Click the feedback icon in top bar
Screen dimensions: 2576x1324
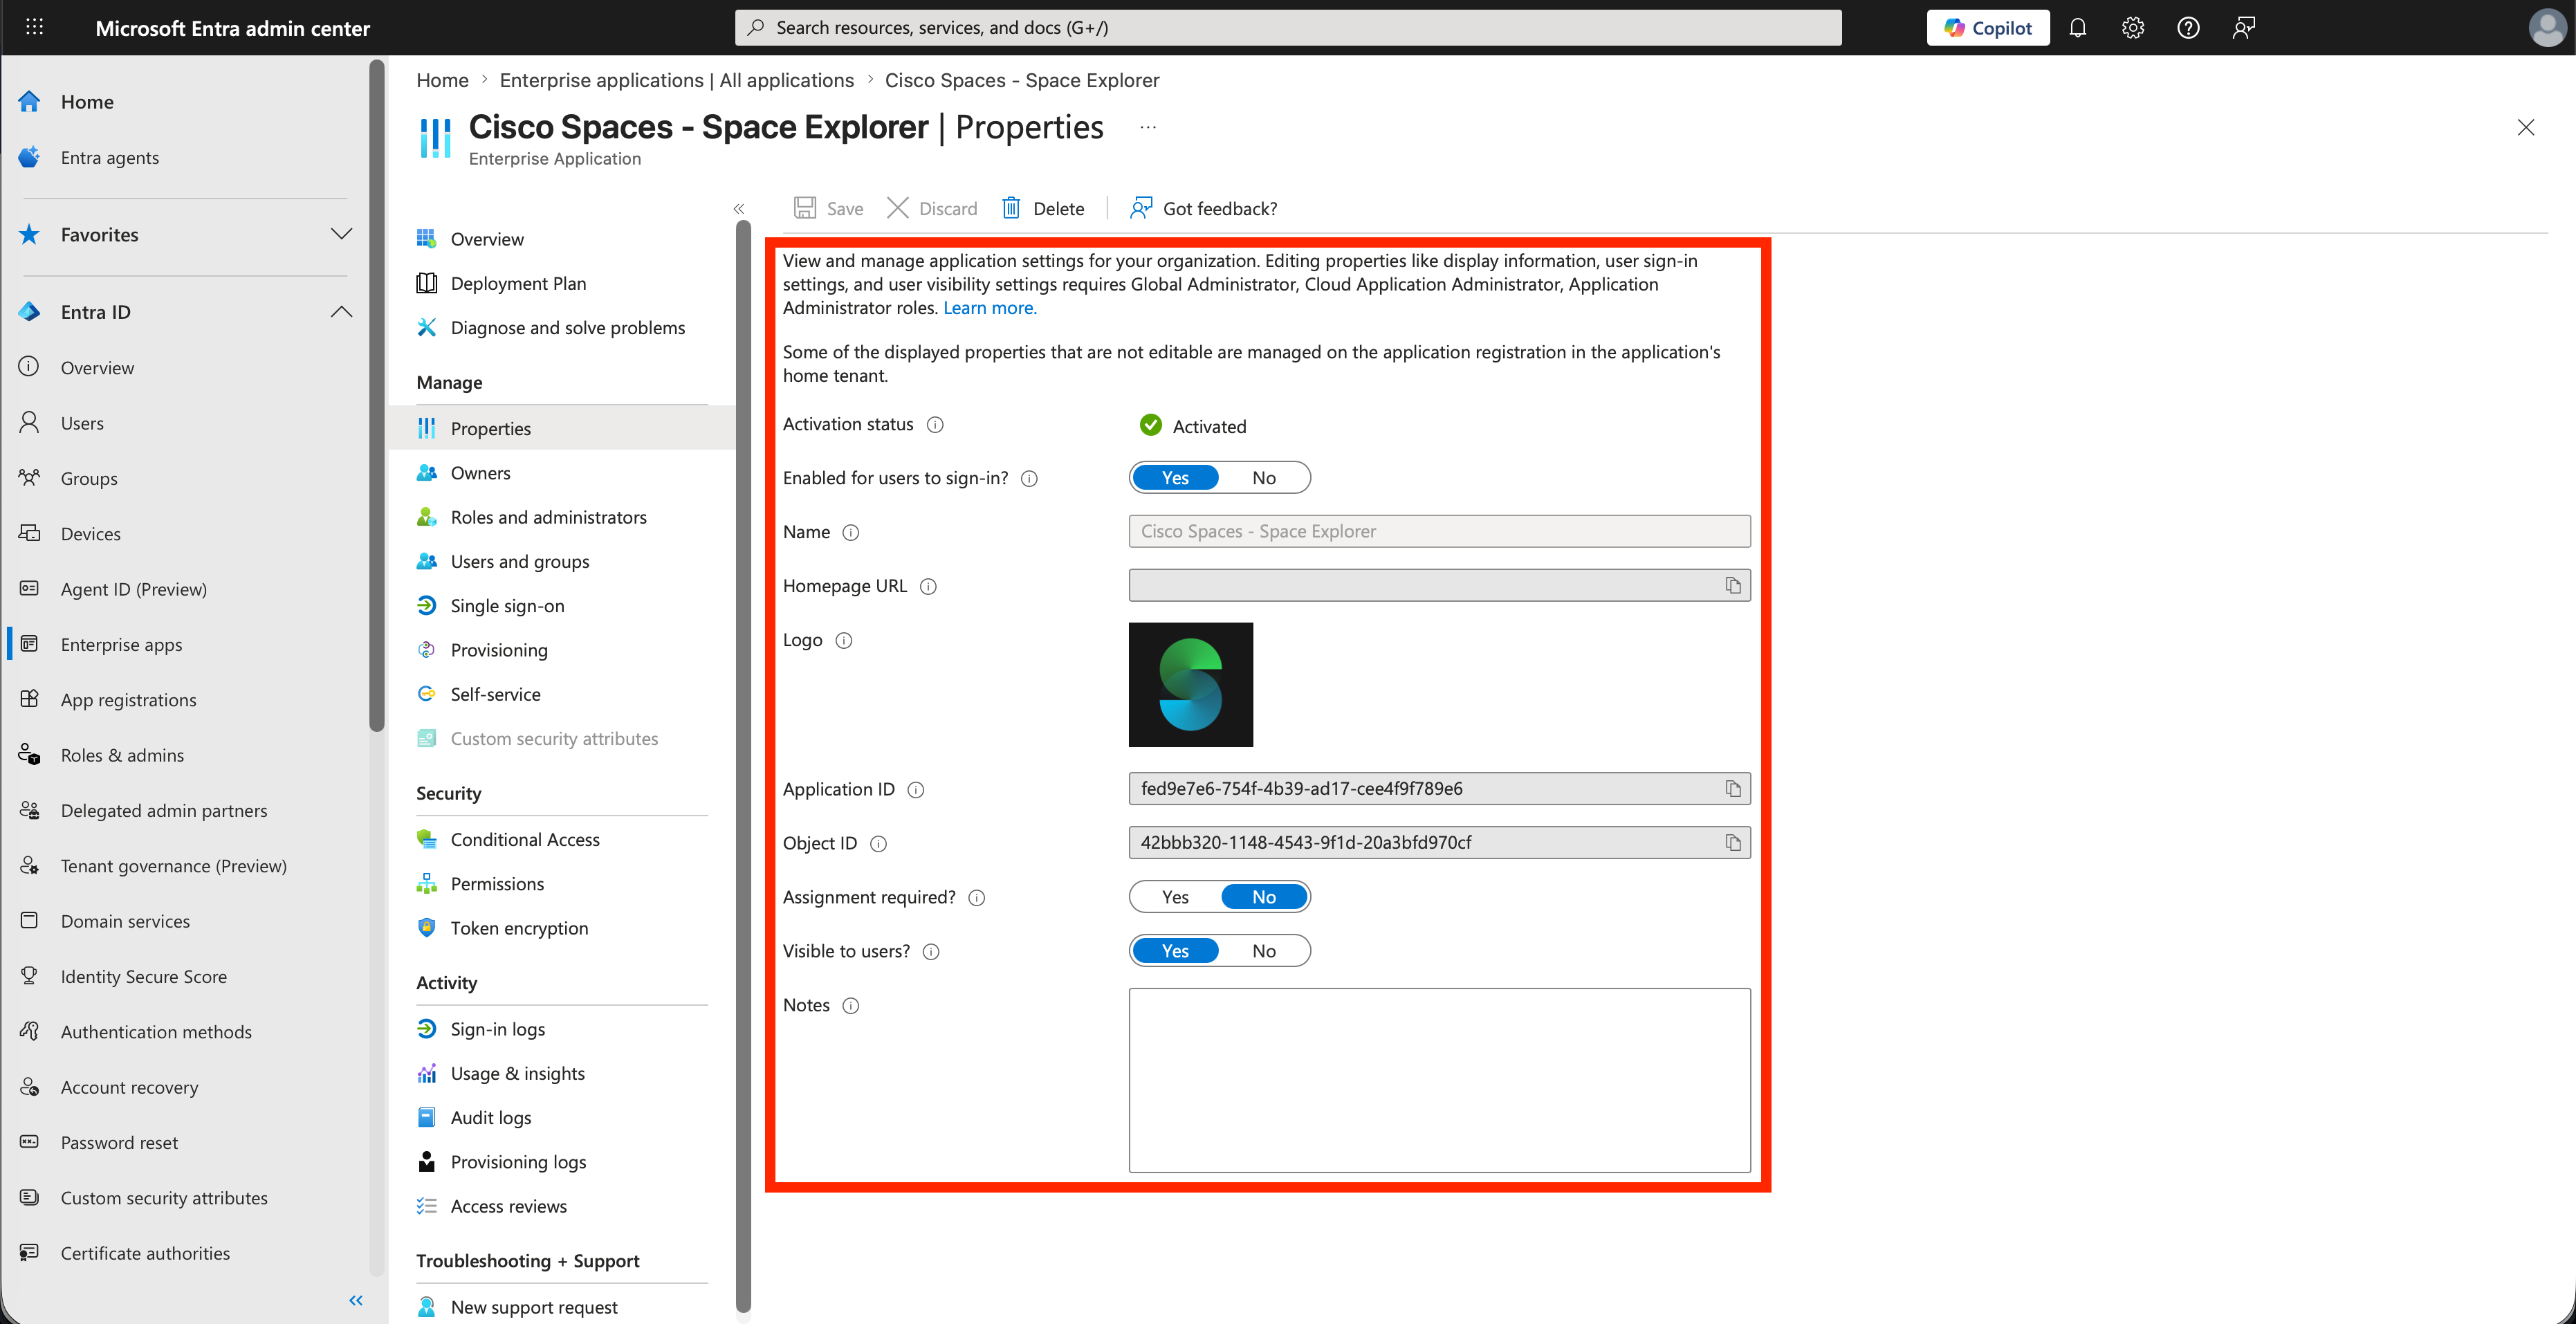(x=2243, y=27)
